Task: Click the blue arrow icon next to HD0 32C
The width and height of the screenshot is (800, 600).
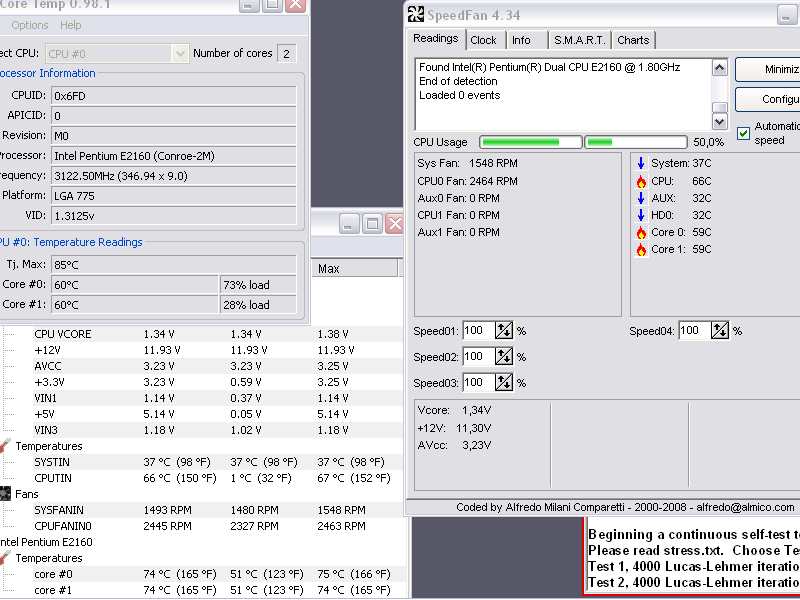Action: pyautogui.click(x=641, y=215)
